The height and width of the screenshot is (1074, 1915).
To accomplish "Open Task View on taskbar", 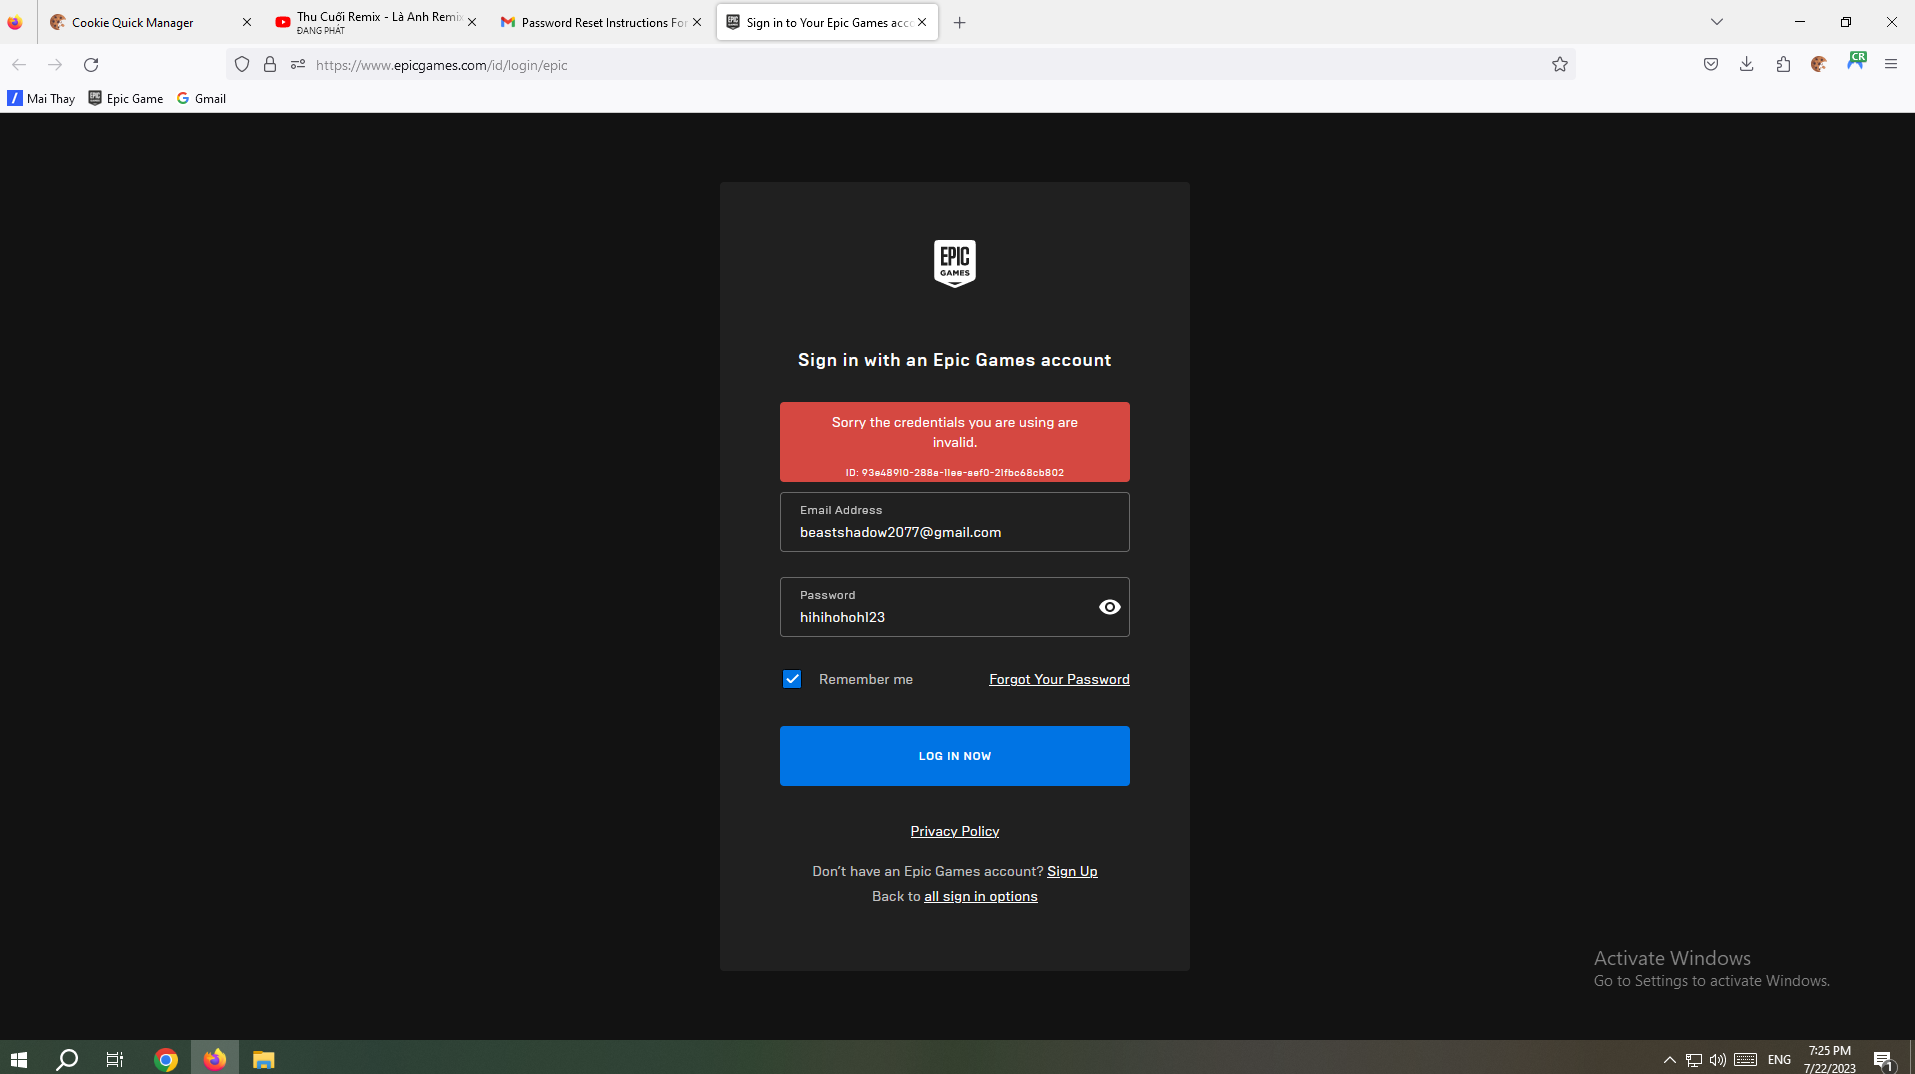I will point(115,1059).
